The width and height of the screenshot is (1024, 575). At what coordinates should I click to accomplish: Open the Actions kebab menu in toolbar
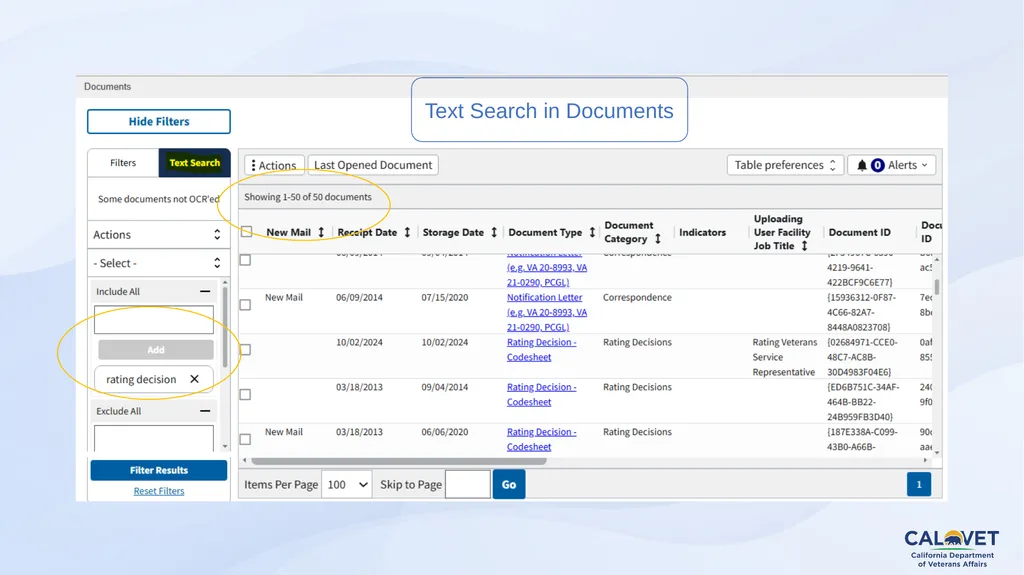(274, 165)
